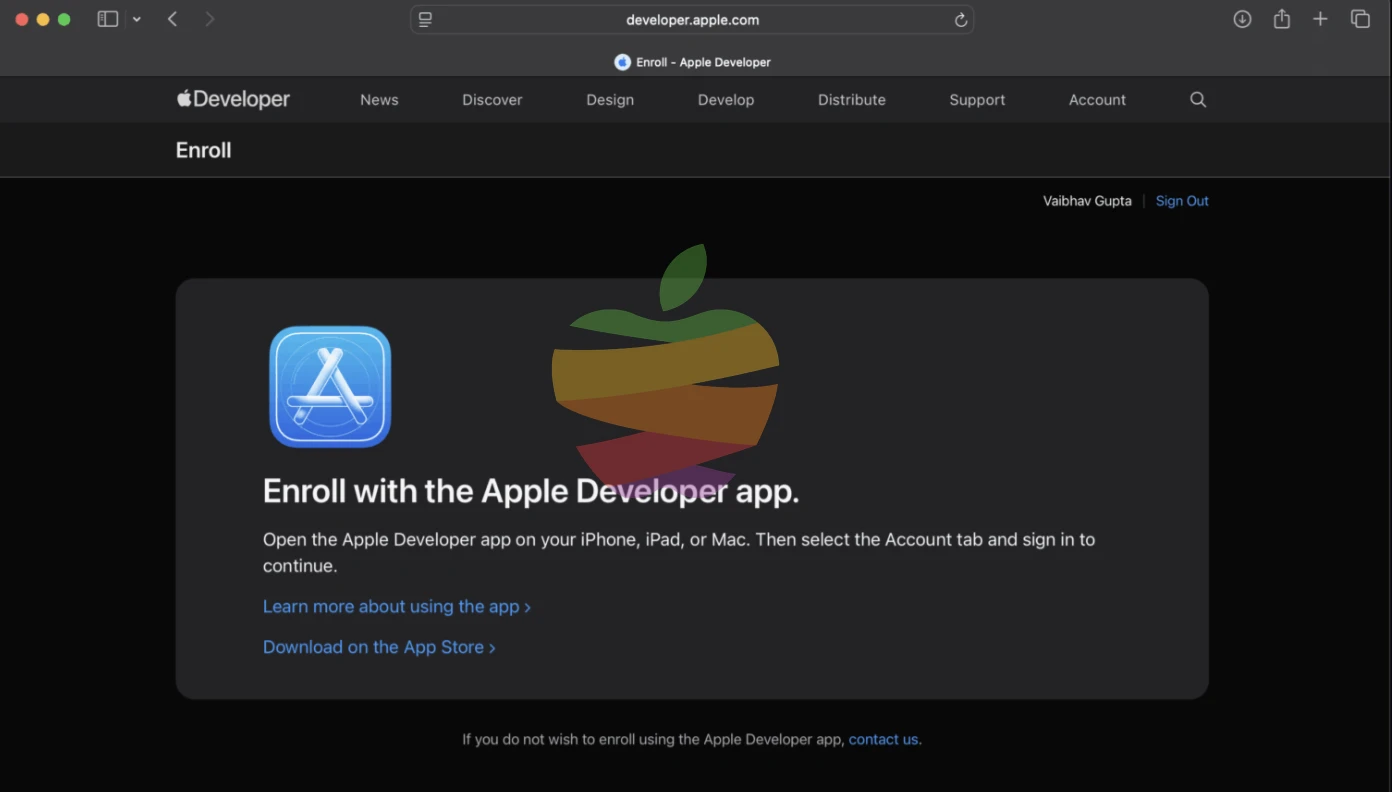The image size is (1392, 792).
Task: Click the contact us link
Action: 883,740
